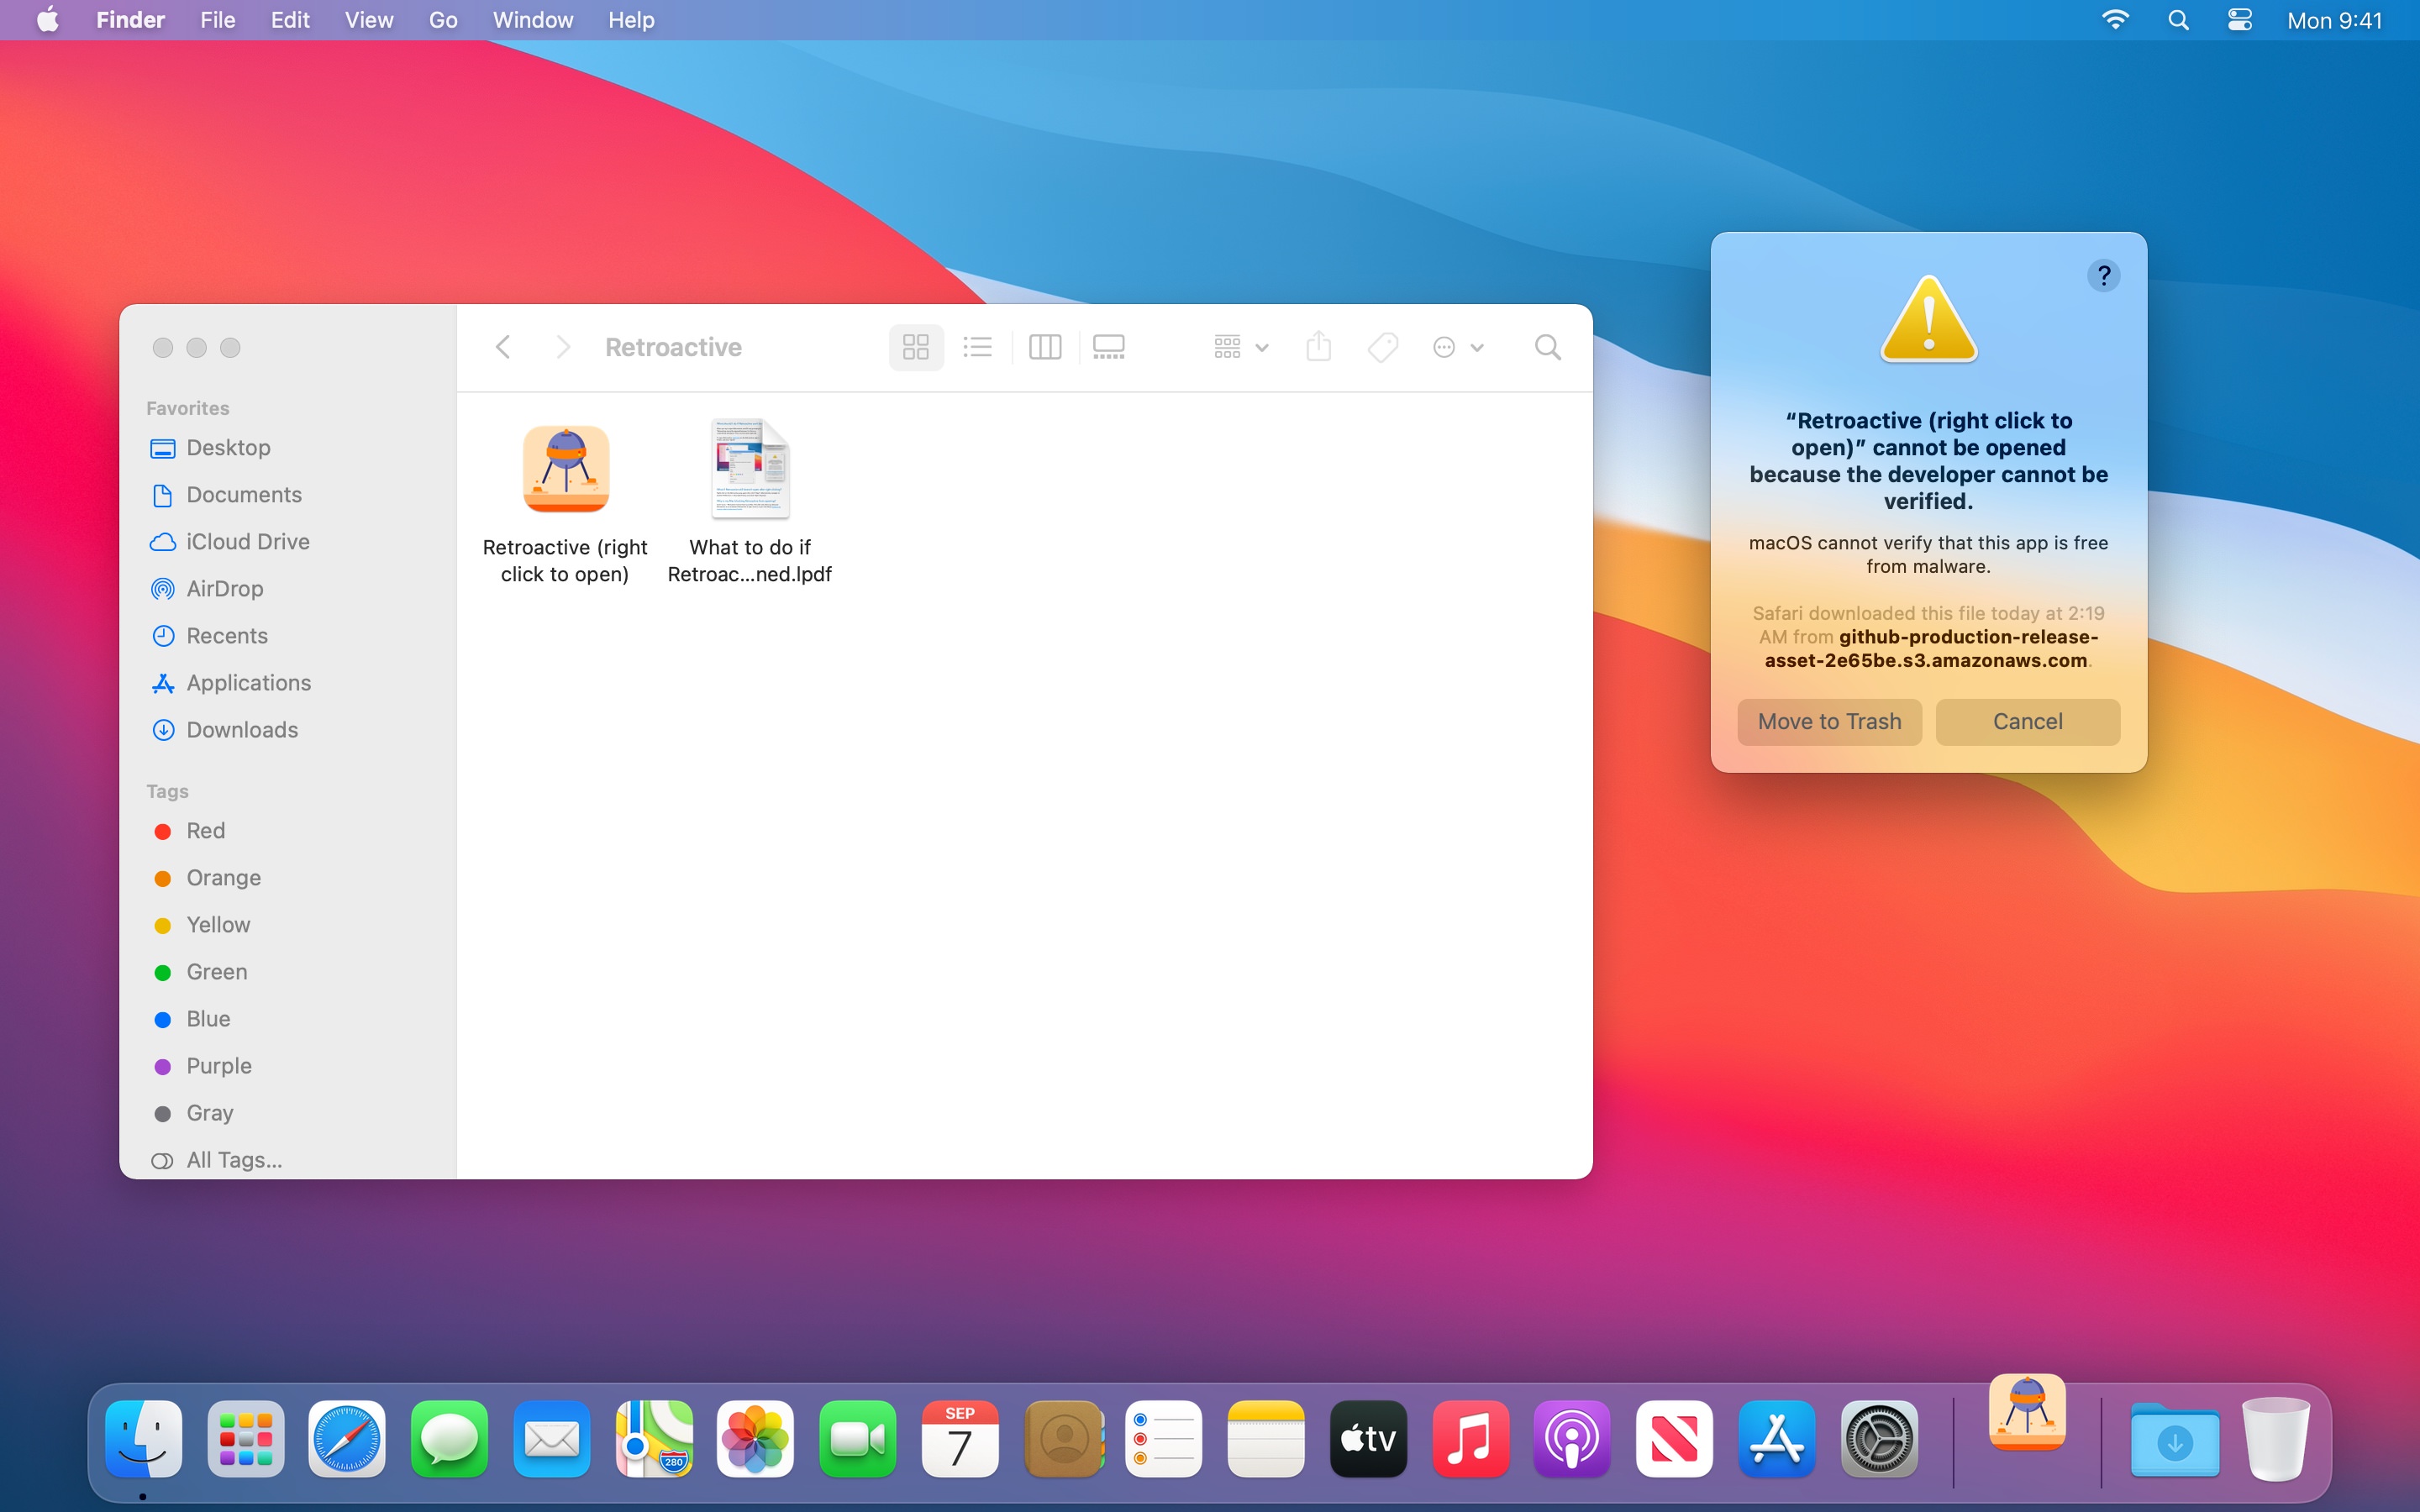Switch Finder to list view

pyautogui.click(x=977, y=347)
